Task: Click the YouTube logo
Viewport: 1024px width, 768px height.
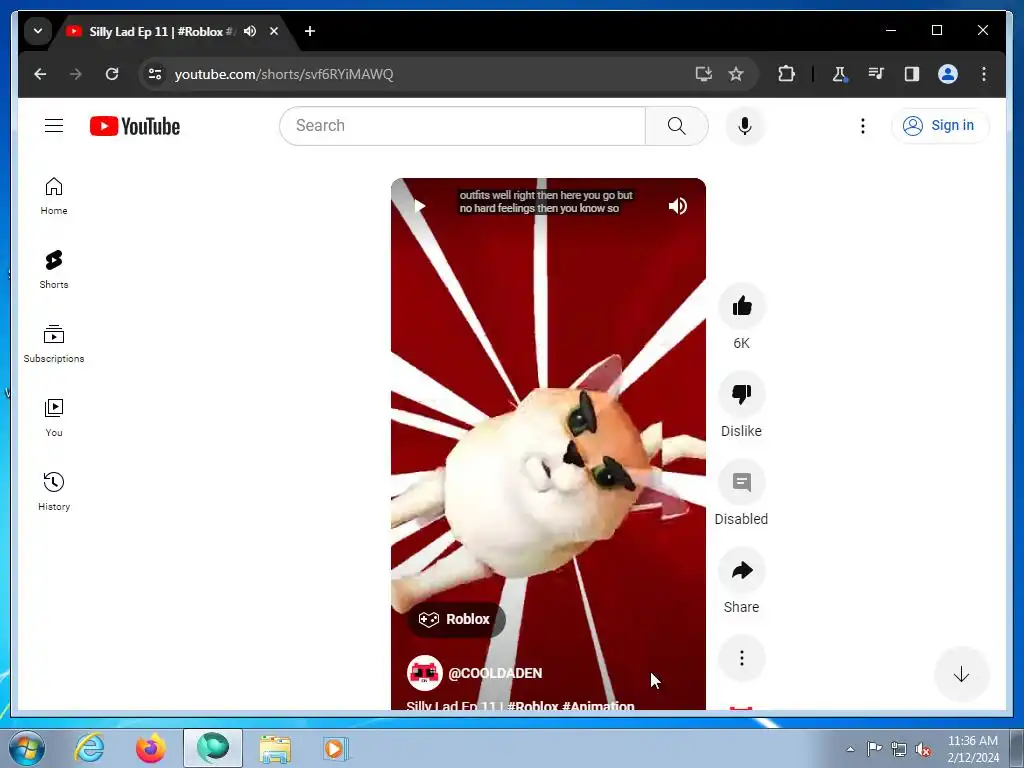Action: [135, 126]
